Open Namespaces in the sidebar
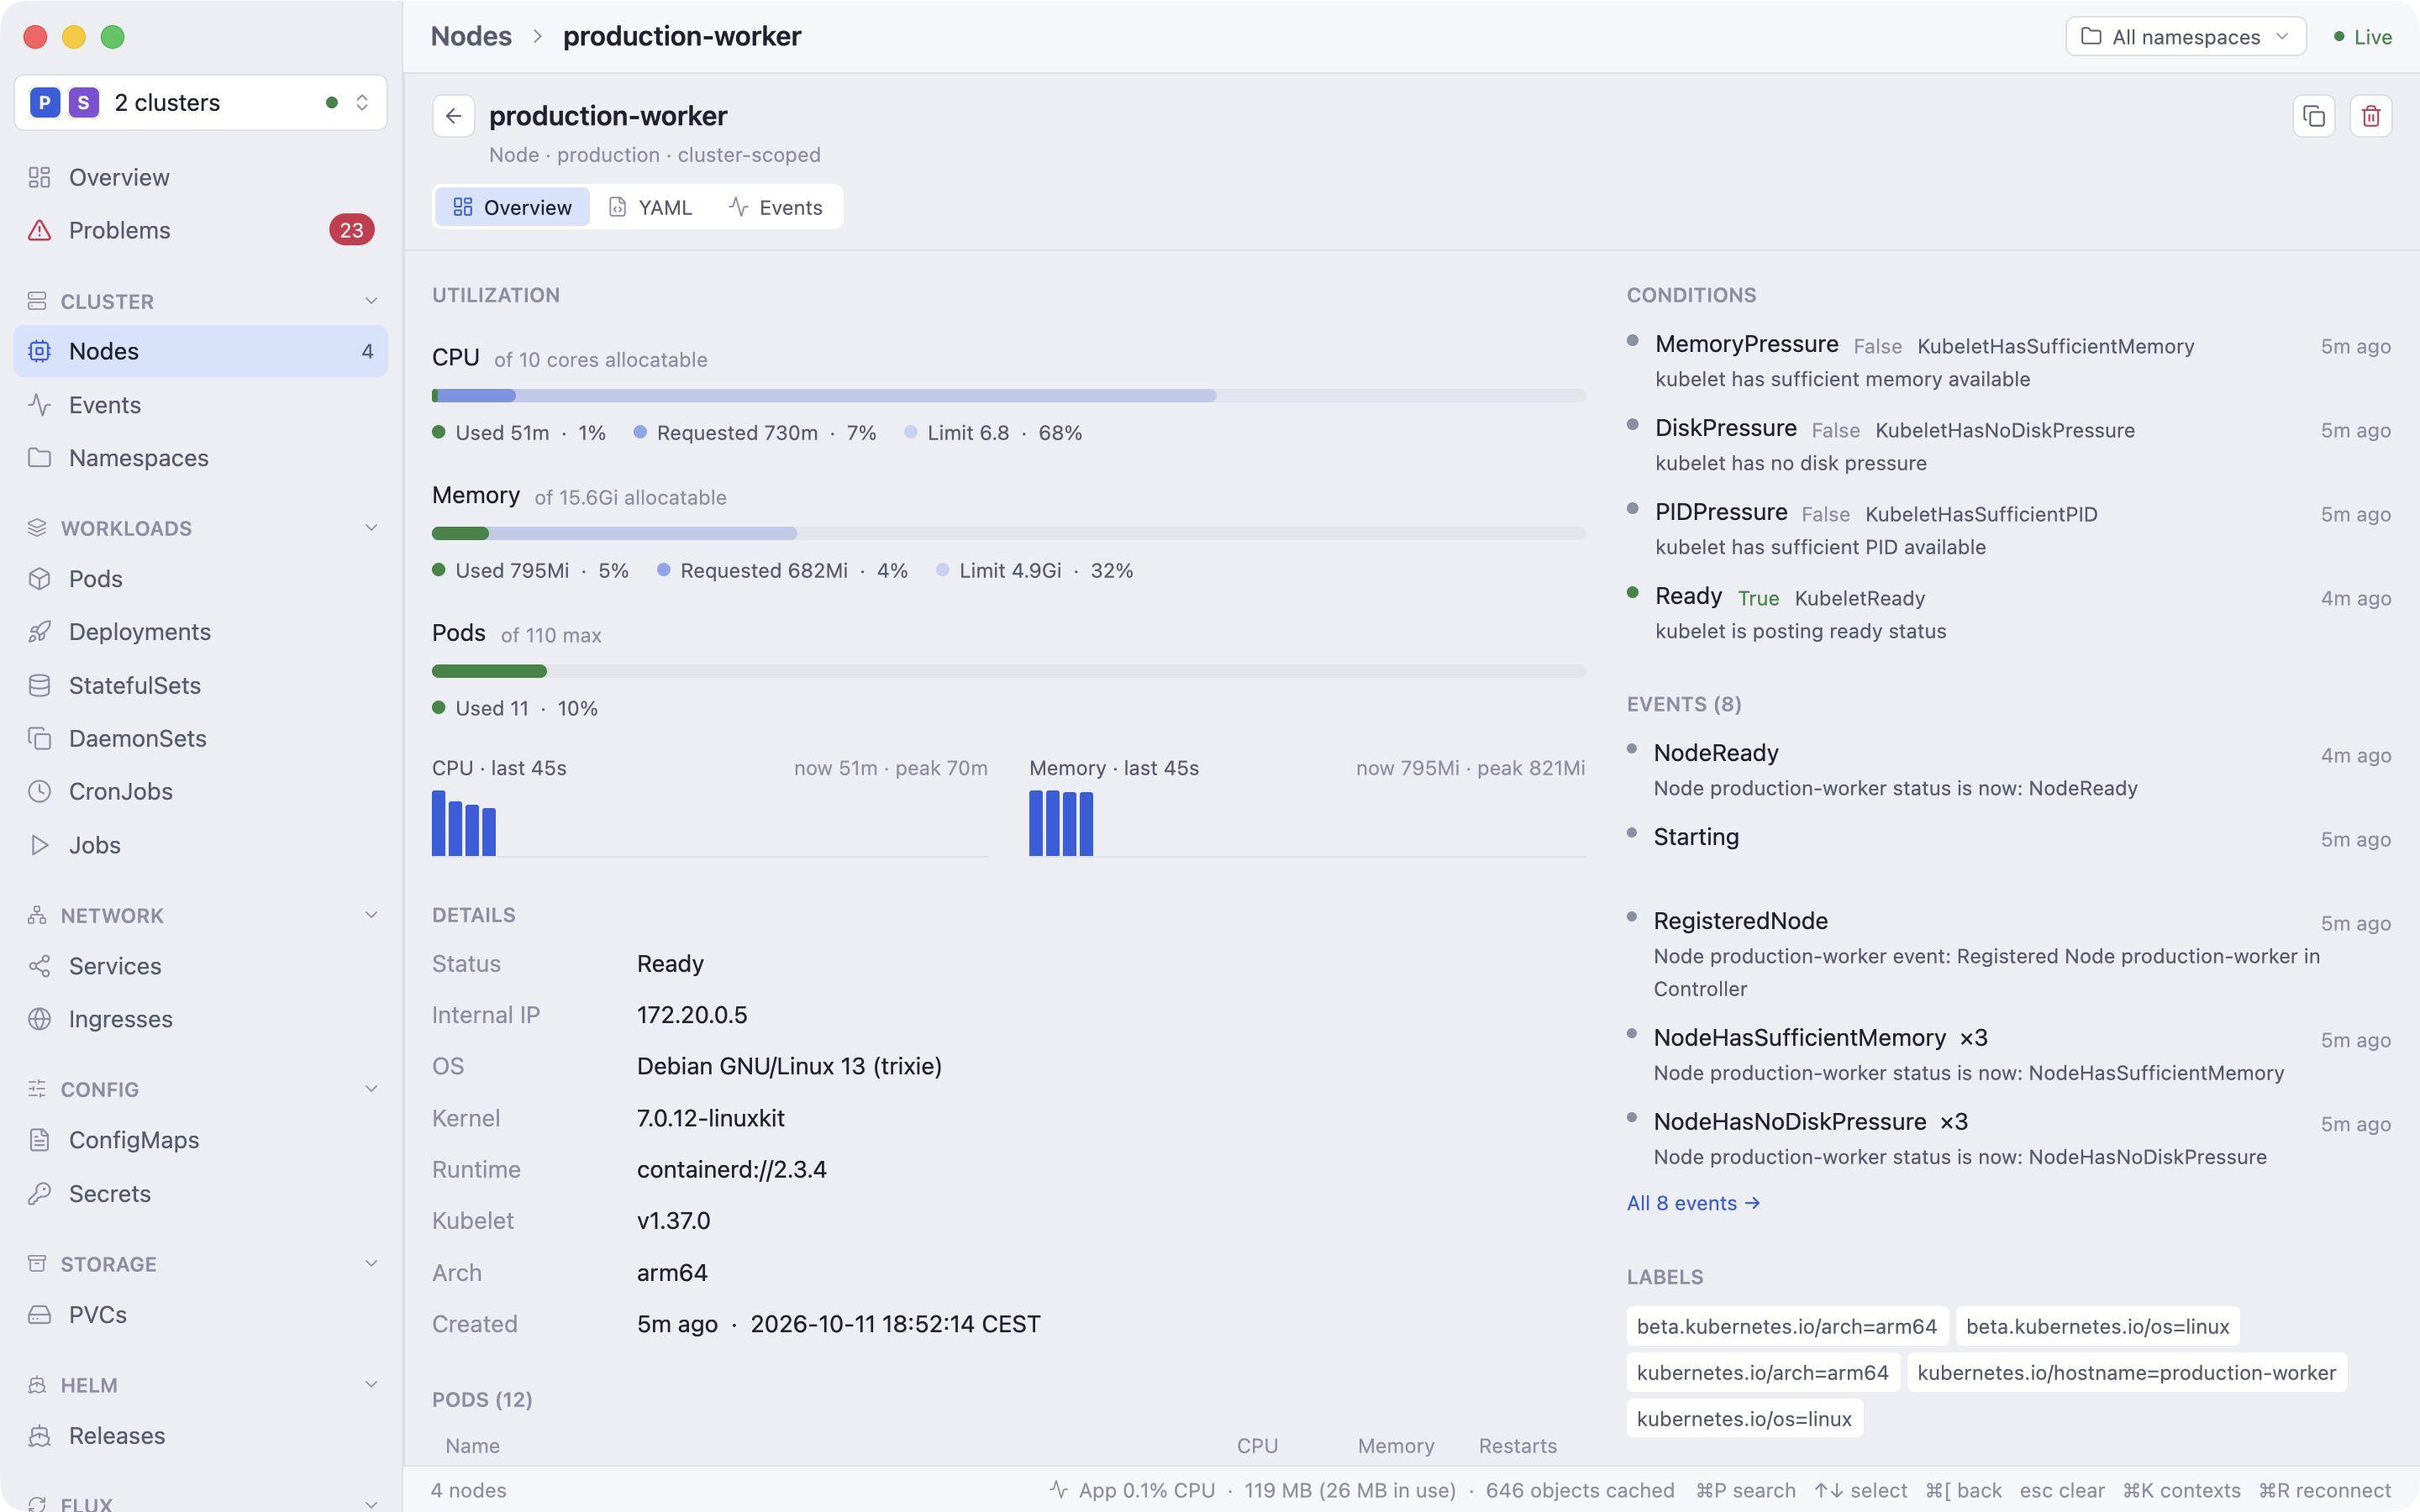The width and height of the screenshot is (2420, 1512). [200, 458]
